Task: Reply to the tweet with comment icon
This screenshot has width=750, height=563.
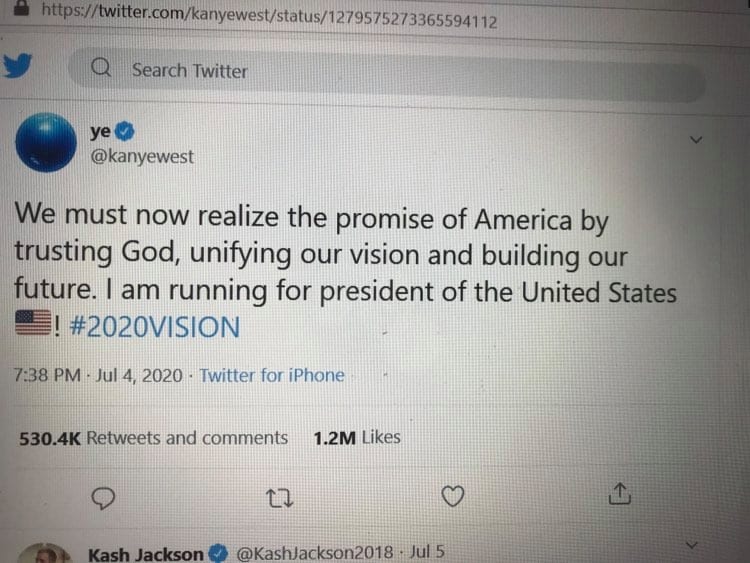Action: point(103,497)
